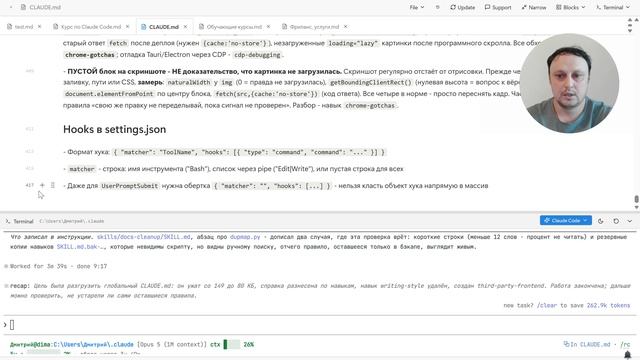Close the Курс по Claude Code.md tab
The image size is (640, 360).
tap(127, 27)
